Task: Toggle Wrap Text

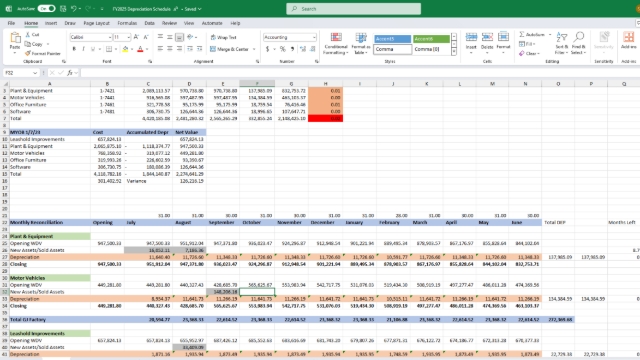Action: [x=223, y=37]
